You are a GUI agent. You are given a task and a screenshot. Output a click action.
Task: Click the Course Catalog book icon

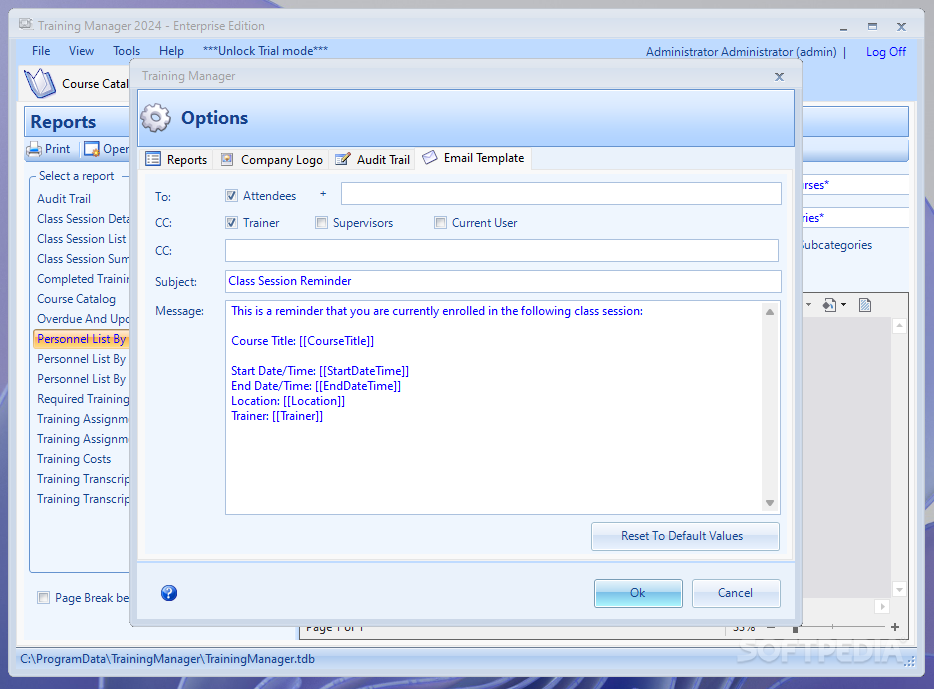pyautogui.click(x=40, y=83)
